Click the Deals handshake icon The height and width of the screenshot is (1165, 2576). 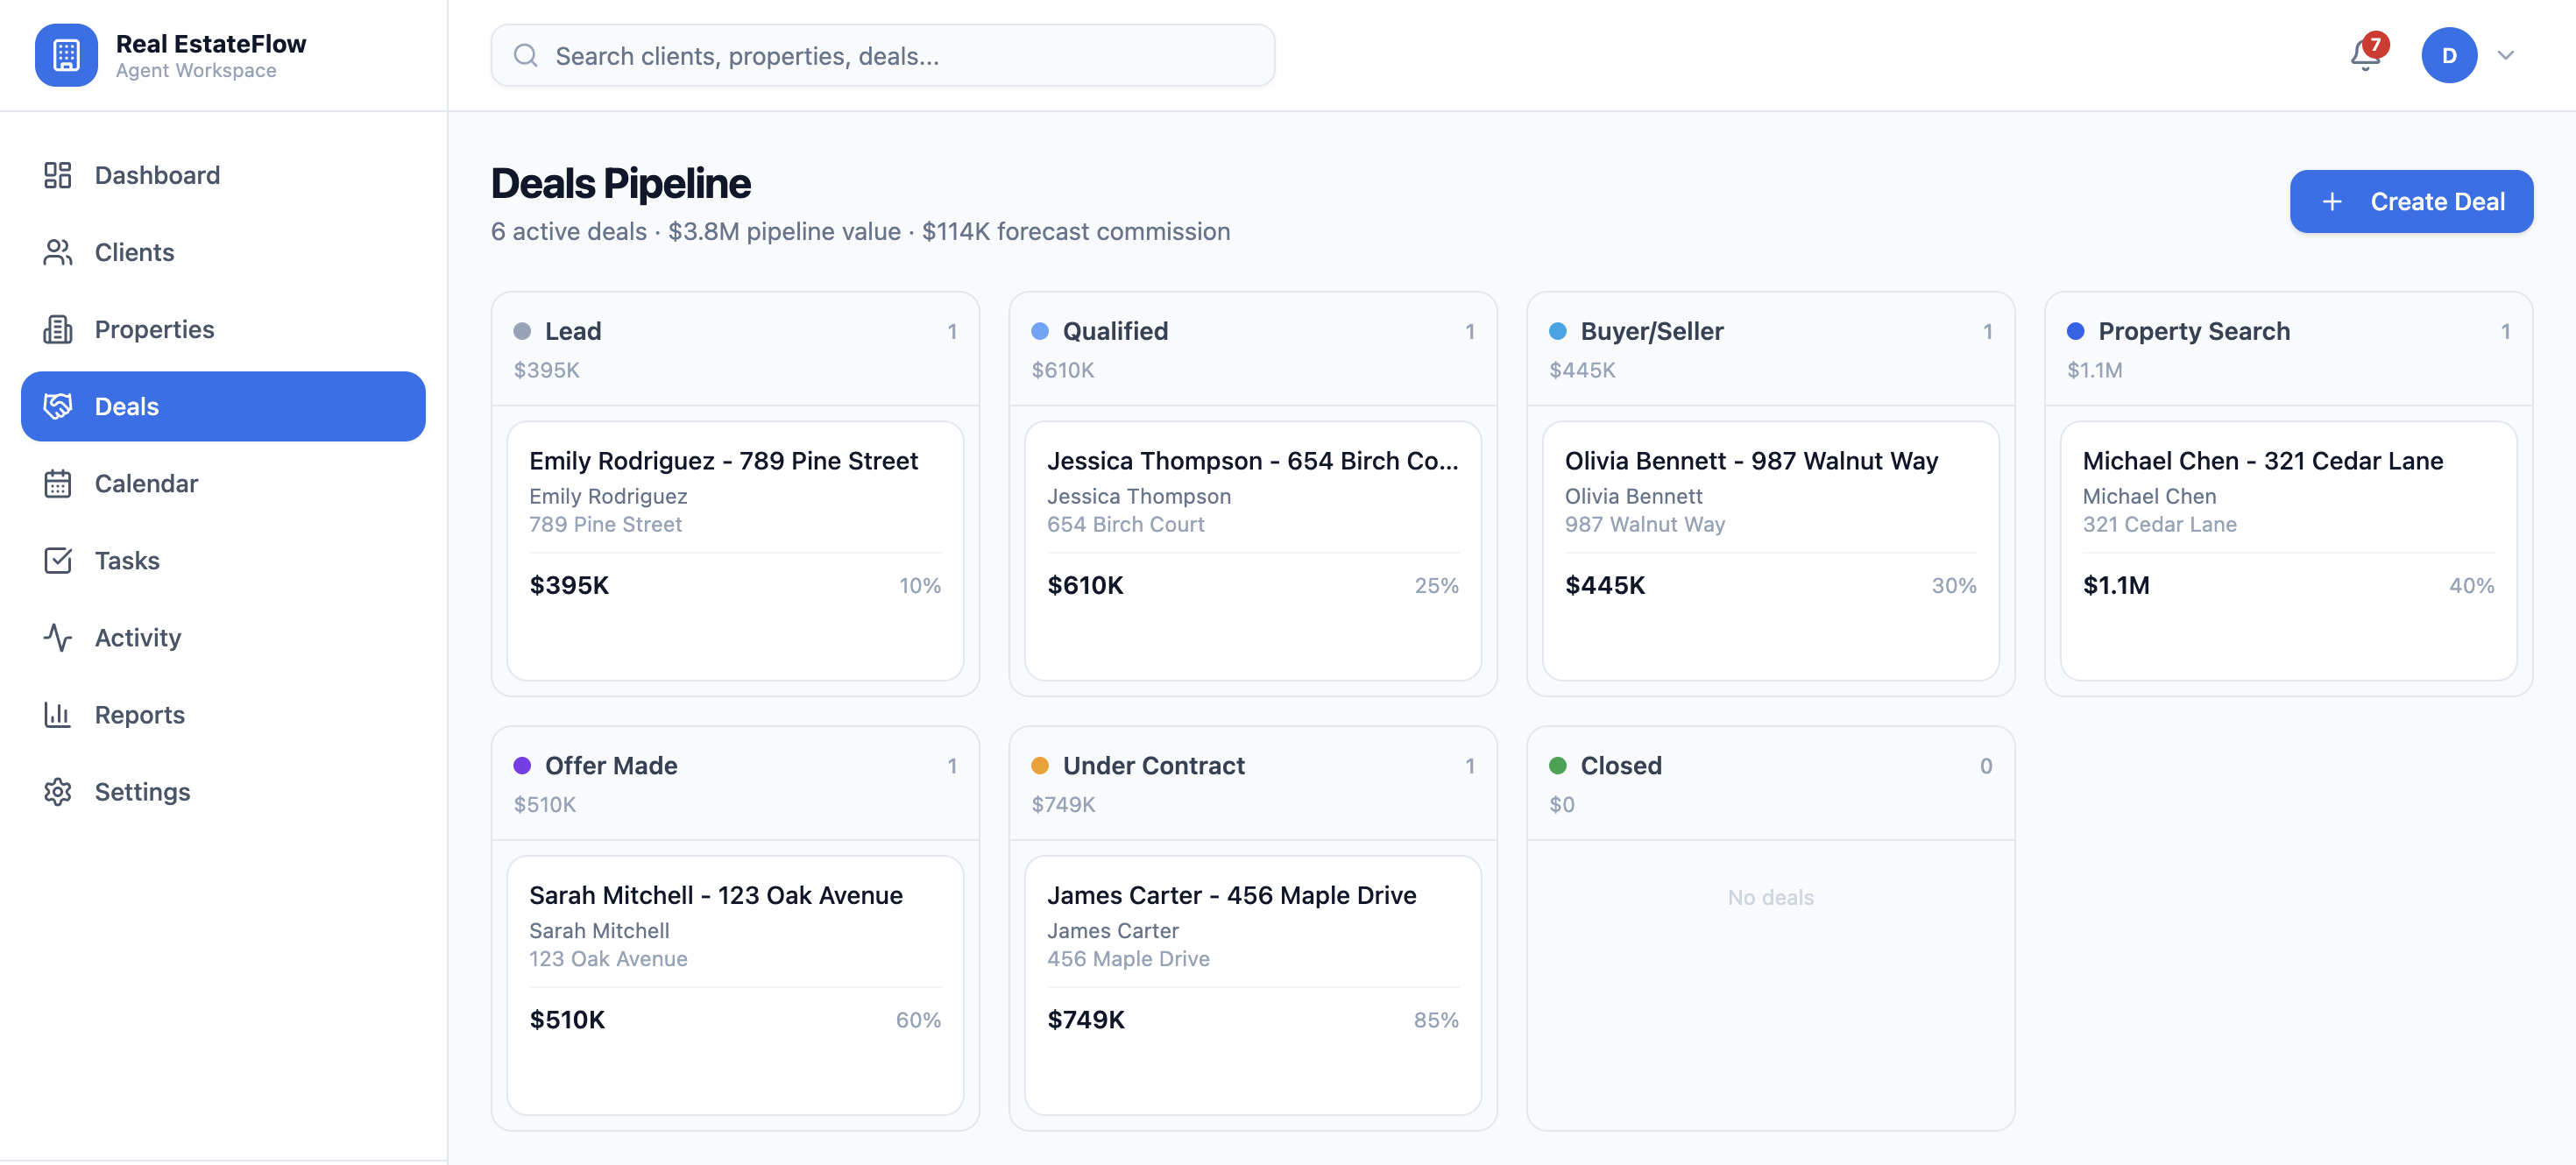click(x=58, y=406)
